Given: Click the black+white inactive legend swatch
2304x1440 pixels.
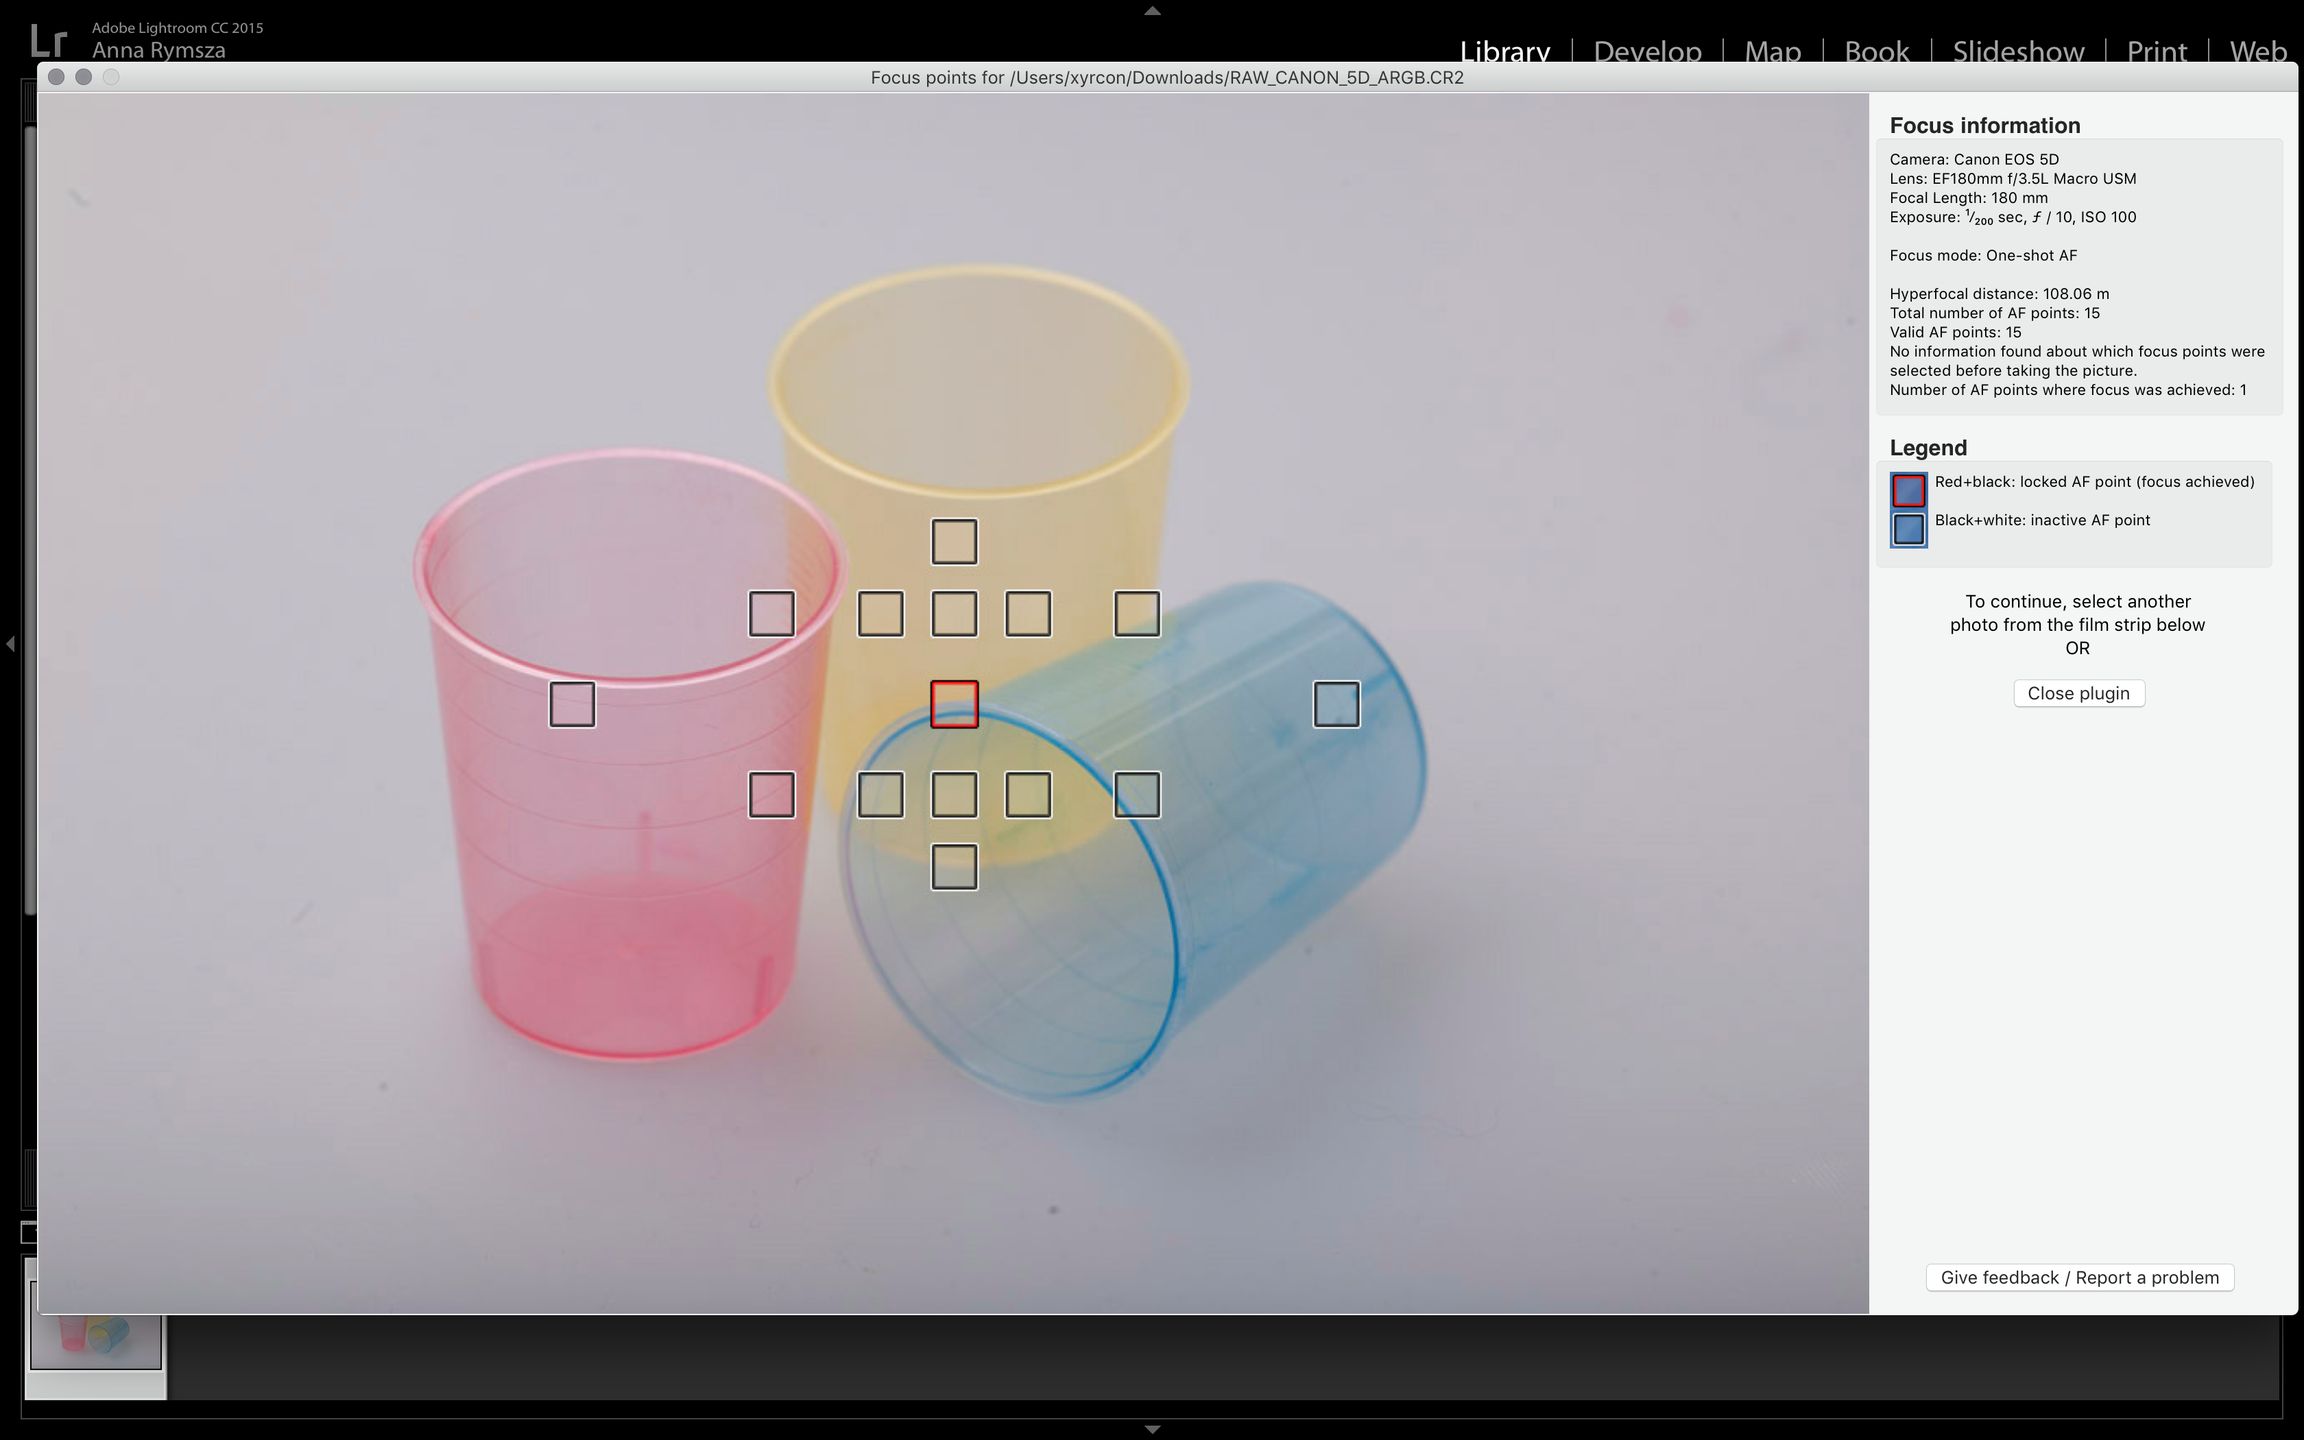Looking at the screenshot, I should point(1908,529).
